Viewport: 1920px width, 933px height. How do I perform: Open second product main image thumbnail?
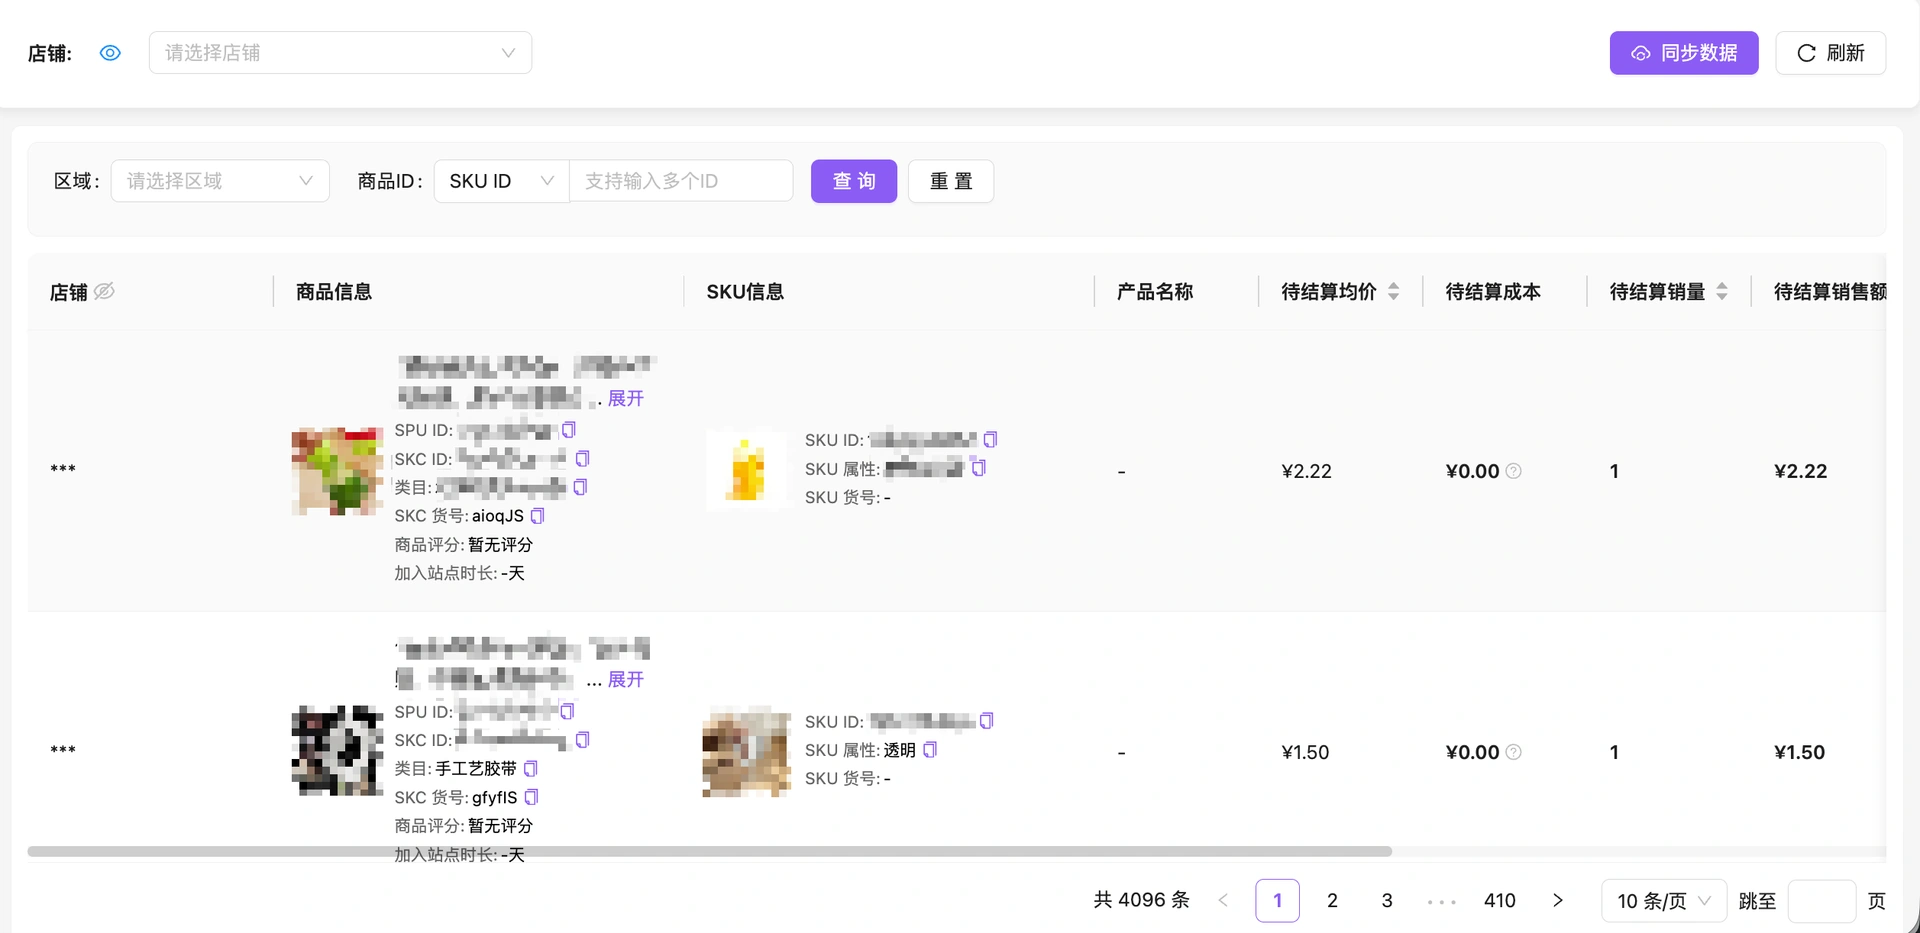[x=337, y=751]
